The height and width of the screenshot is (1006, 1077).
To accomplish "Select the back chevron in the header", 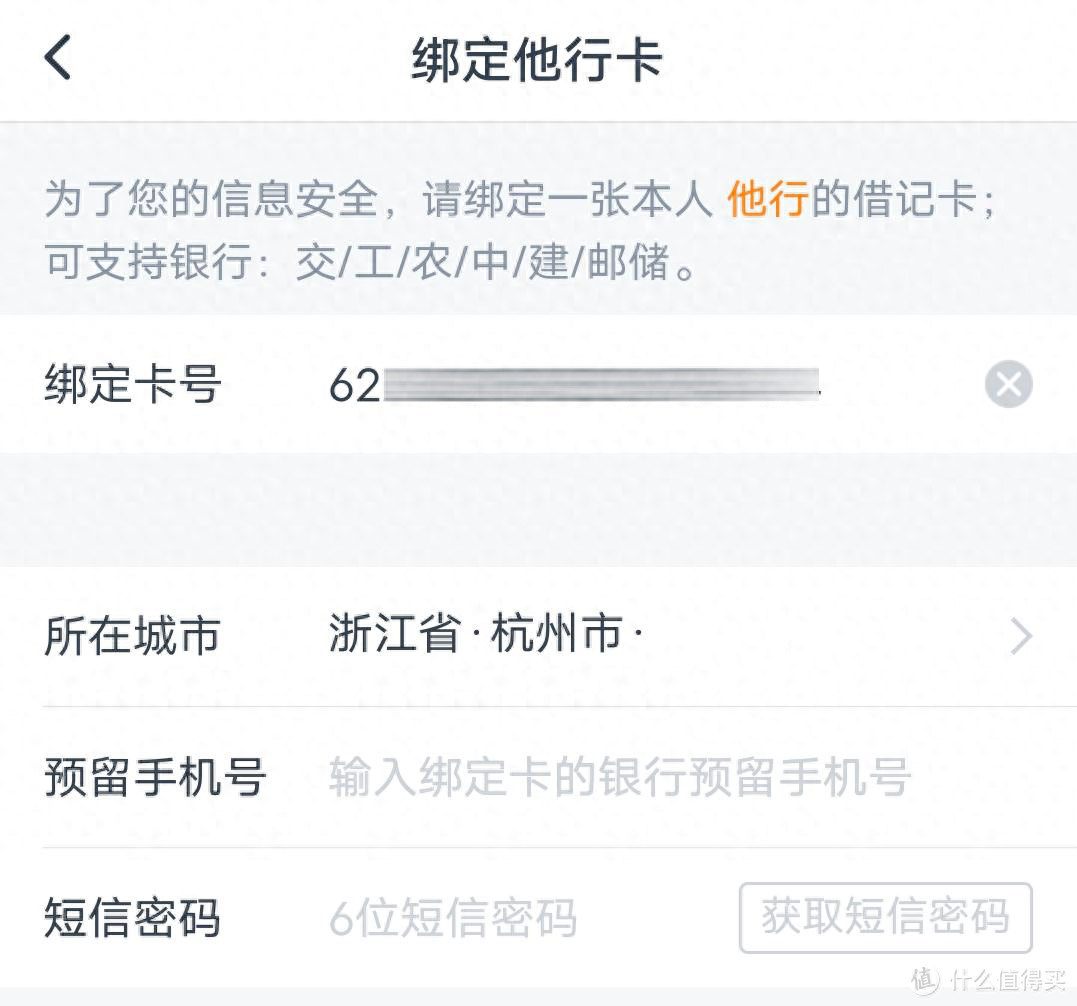I will point(57,58).
